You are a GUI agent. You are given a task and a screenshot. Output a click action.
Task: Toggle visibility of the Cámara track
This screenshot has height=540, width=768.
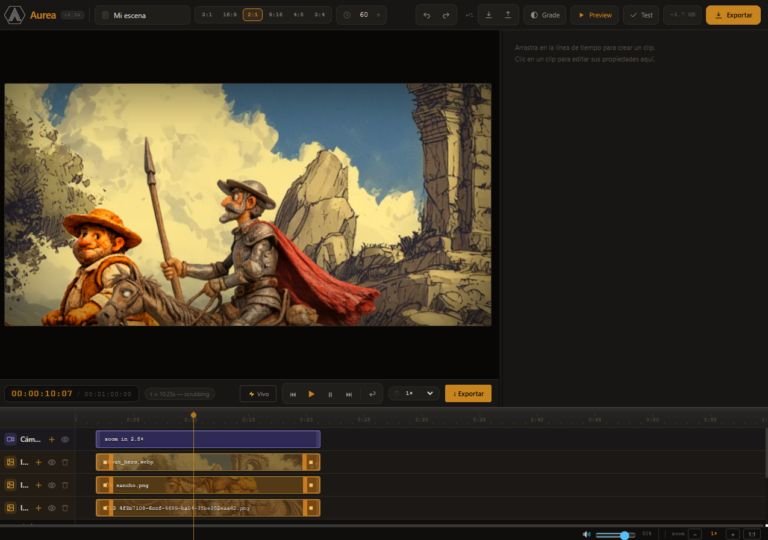click(x=65, y=439)
